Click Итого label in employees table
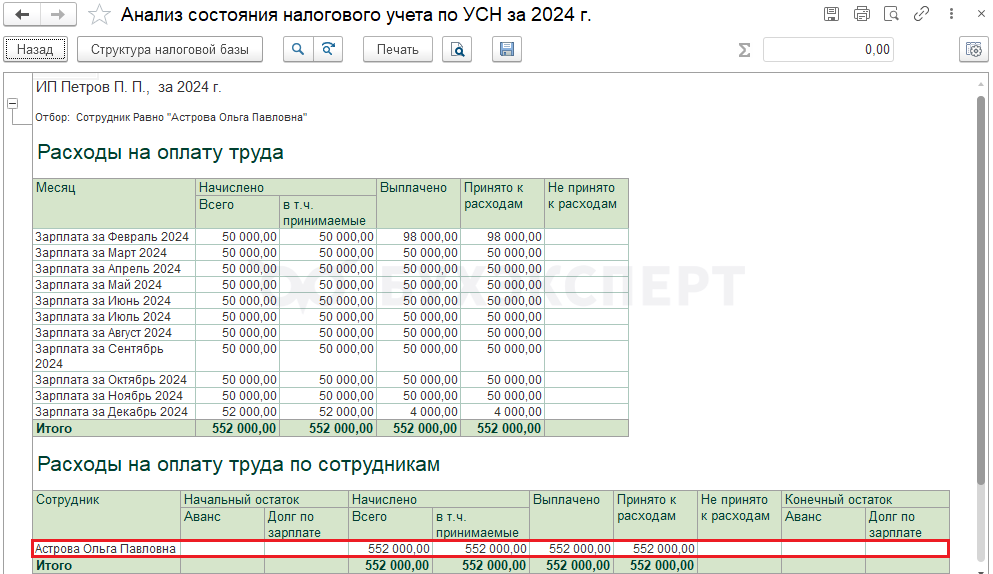 54,565
